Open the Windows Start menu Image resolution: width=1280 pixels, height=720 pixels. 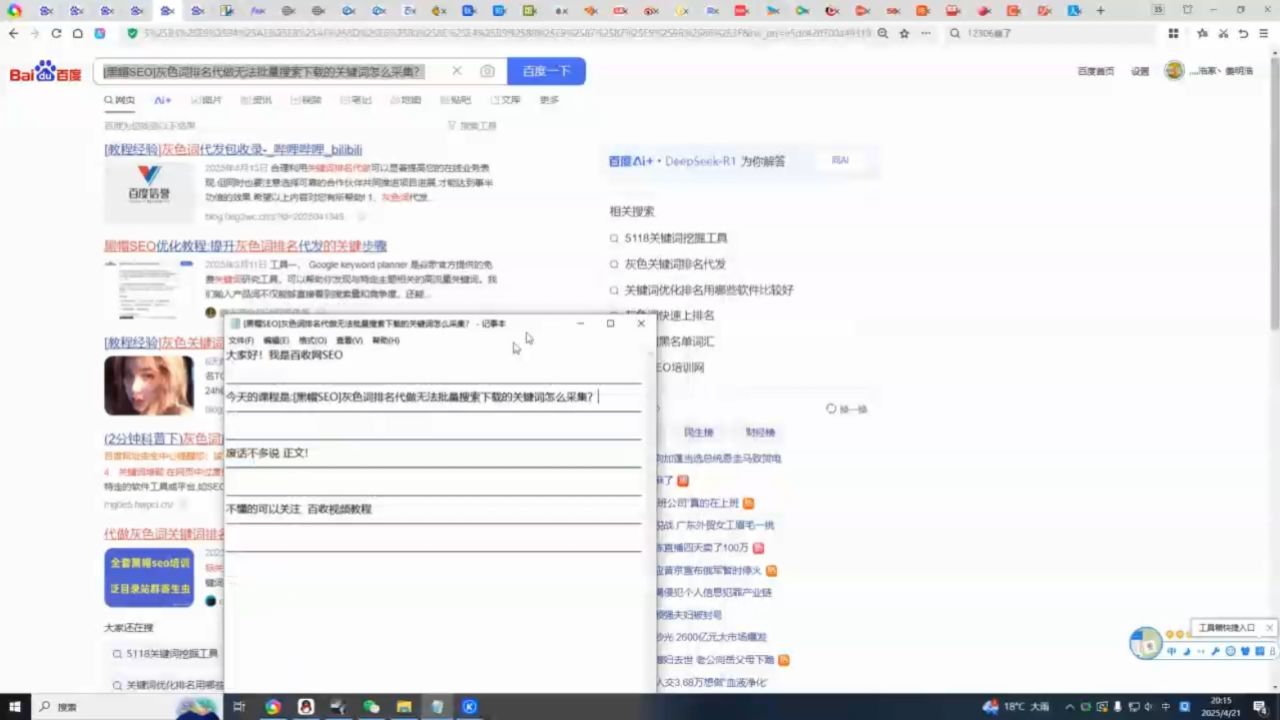[x=14, y=707]
